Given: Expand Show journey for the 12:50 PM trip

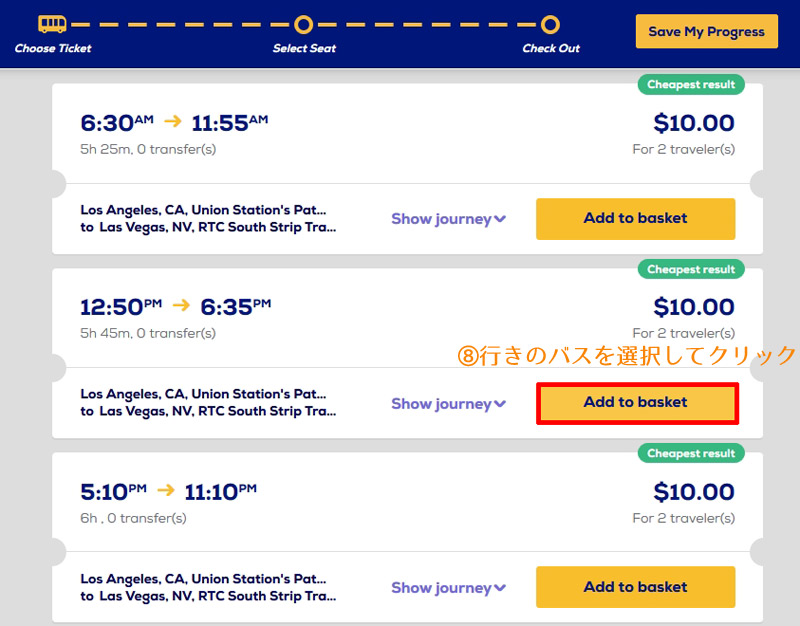Looking at the screenshot, I should (448, 404).
